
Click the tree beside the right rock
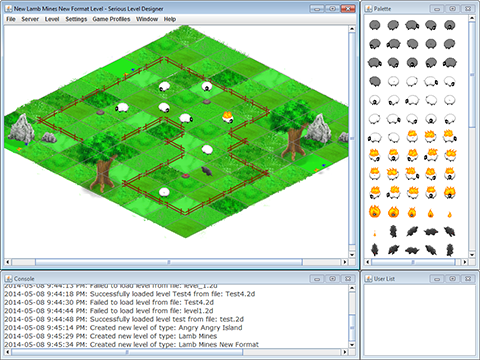pos(292,130)
